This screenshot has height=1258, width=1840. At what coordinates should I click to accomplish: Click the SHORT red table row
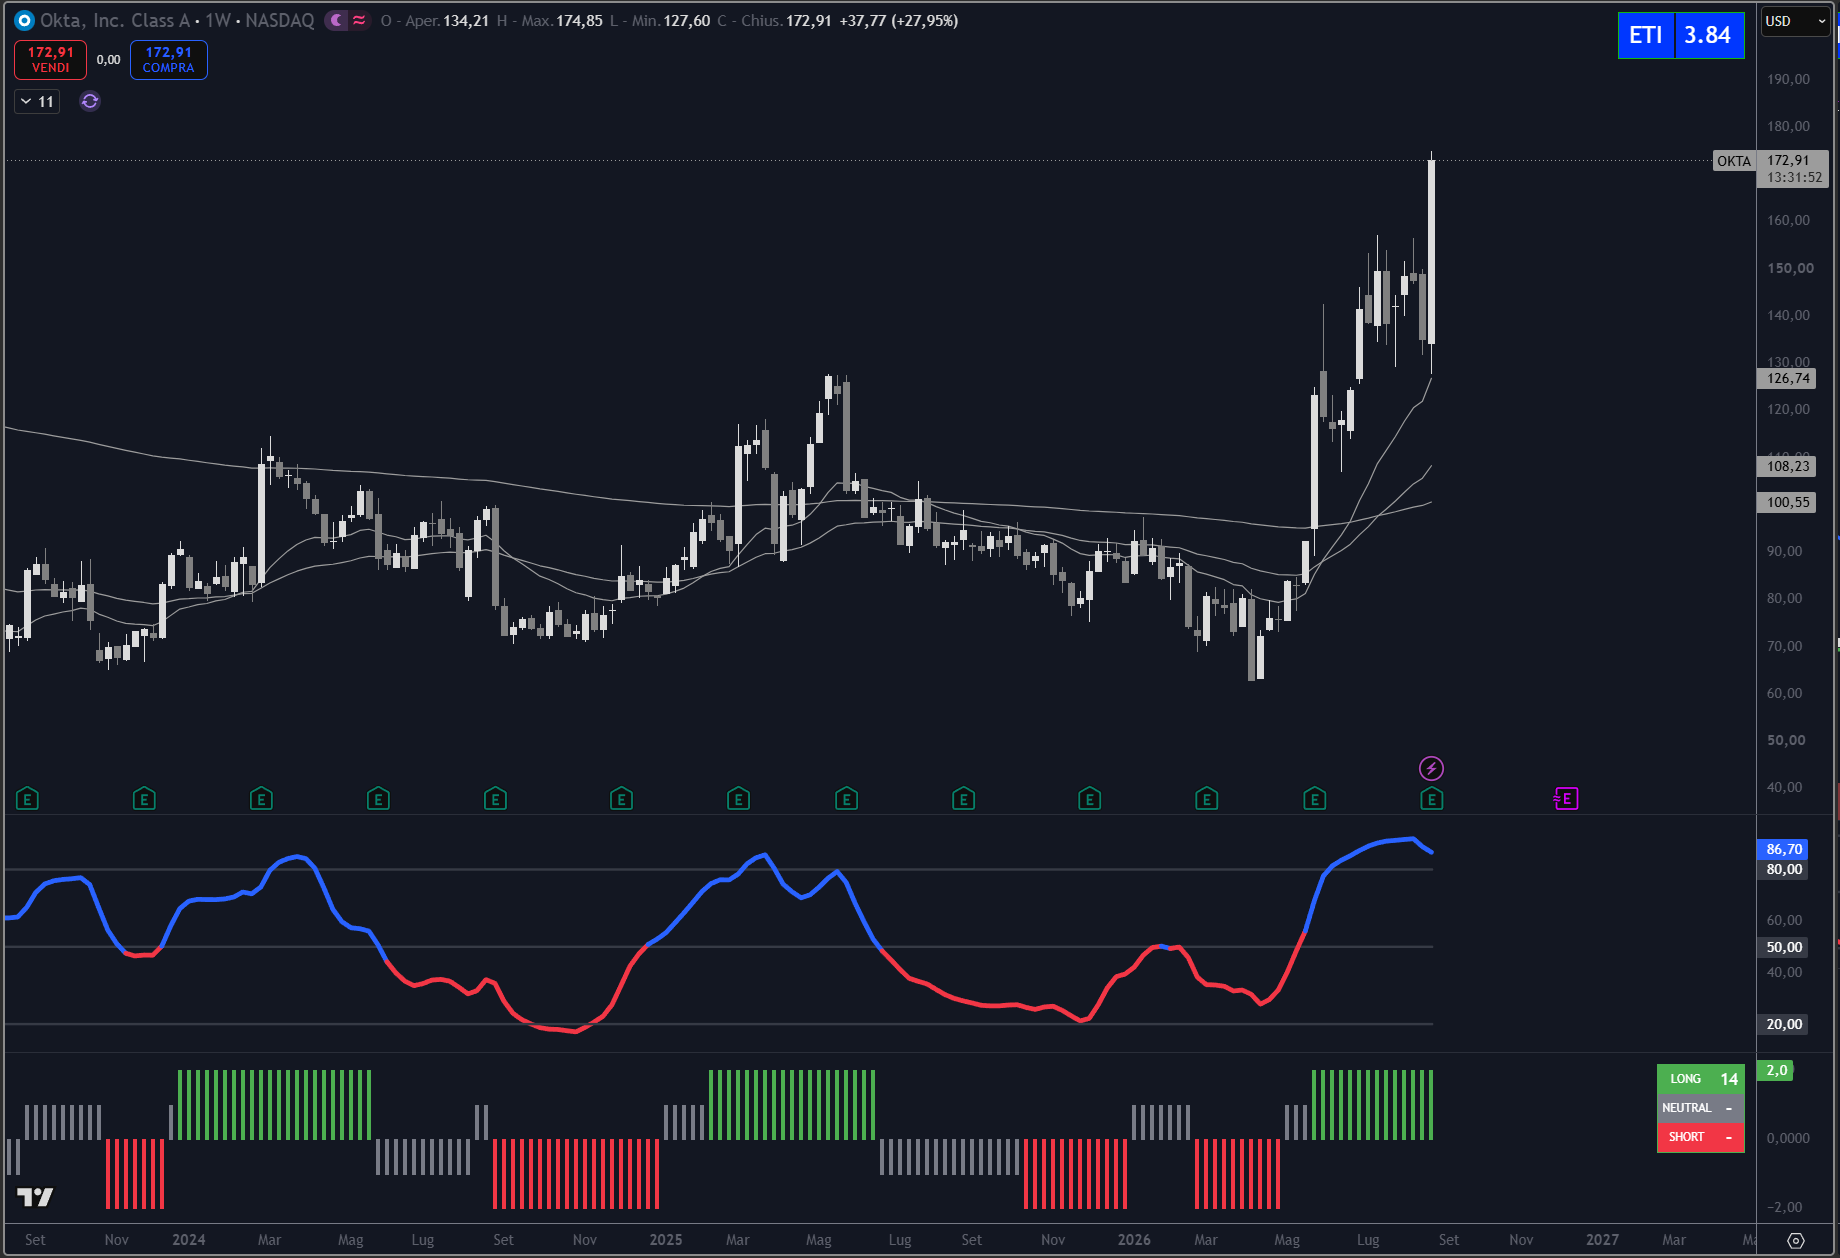(1701, 1137)
